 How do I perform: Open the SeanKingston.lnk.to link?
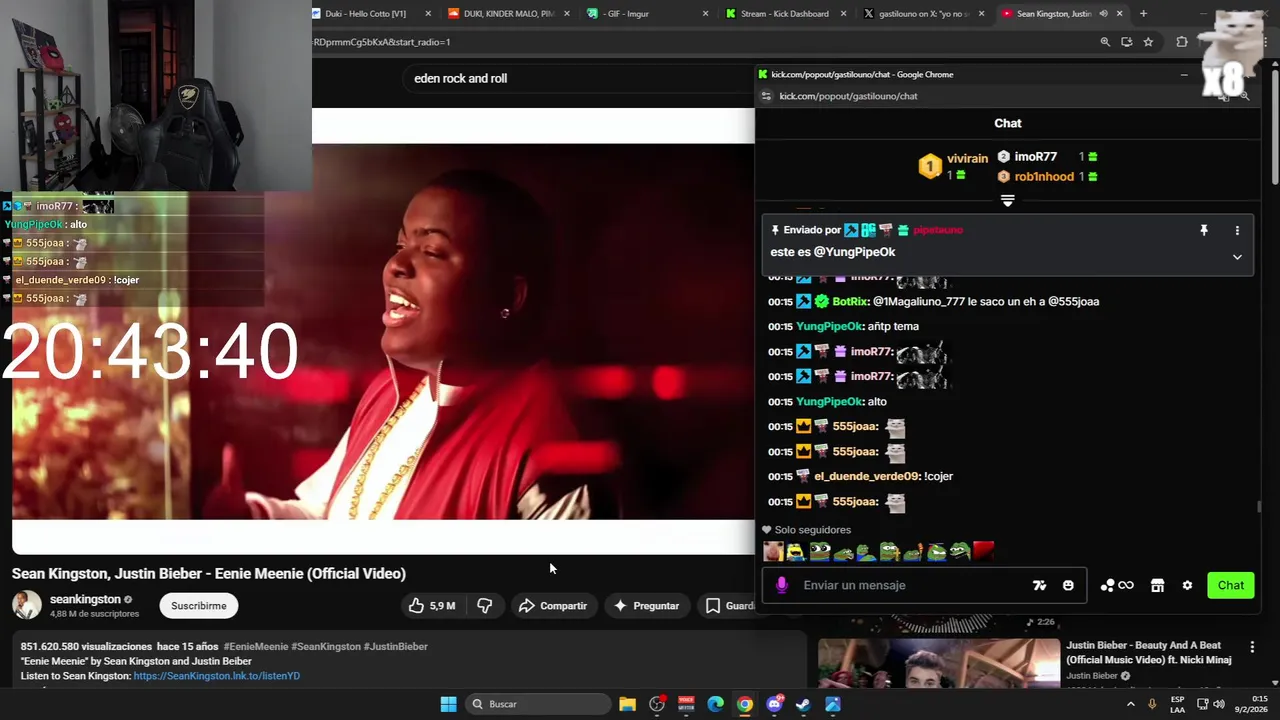pyautogui.click(x=216, y=676)
